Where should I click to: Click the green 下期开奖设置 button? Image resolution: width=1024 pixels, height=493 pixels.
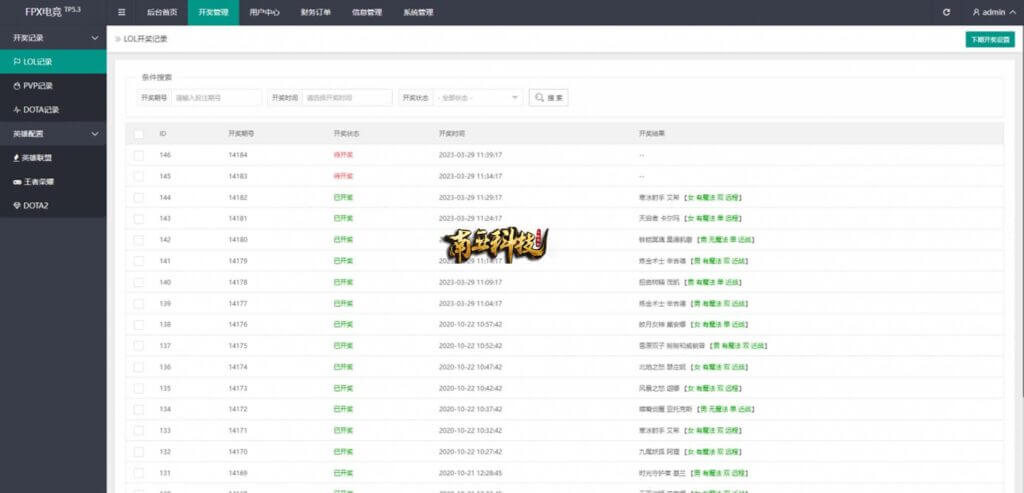(x=990, y=39)
